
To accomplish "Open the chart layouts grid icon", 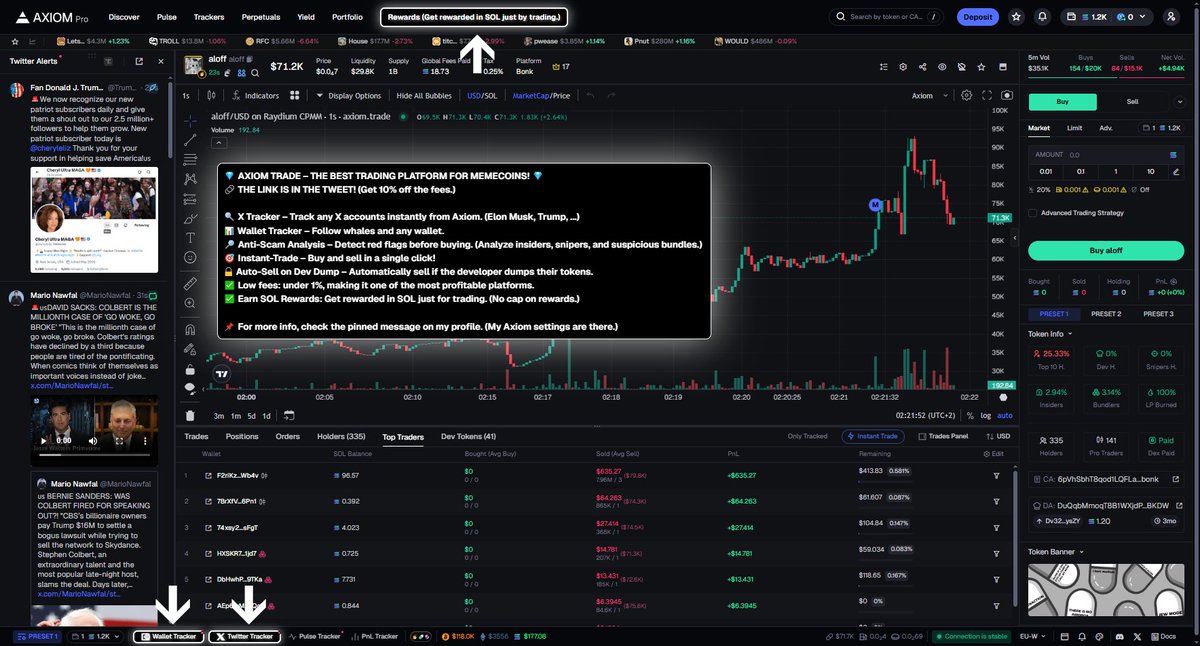I will tap(295, 96).
